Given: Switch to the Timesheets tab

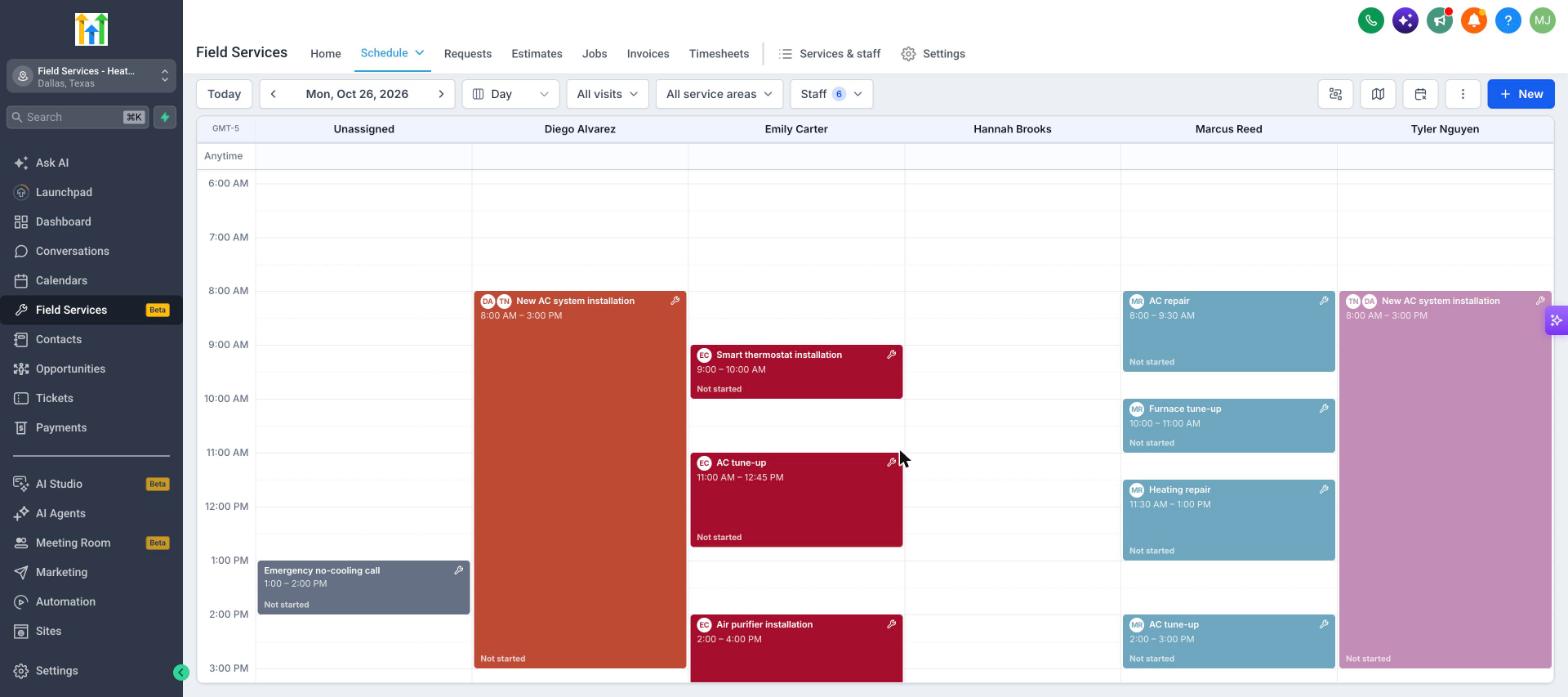Looking at the screenshot, I should [719, 54].
